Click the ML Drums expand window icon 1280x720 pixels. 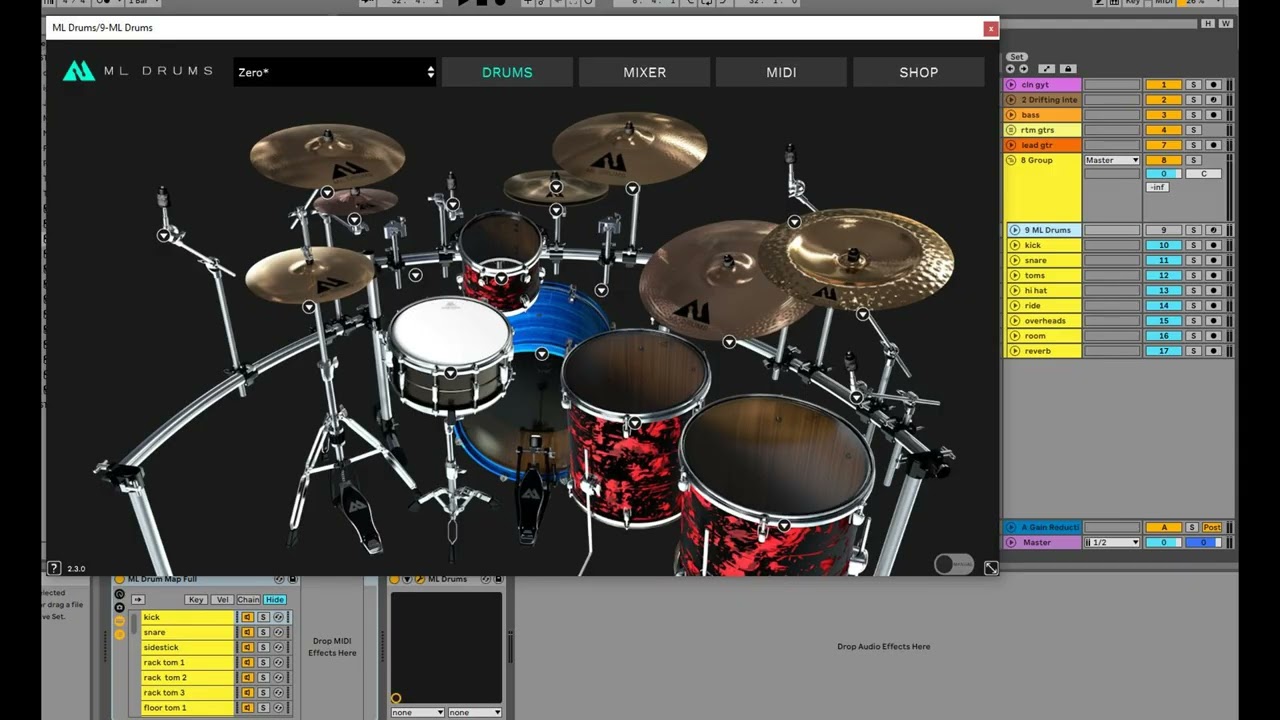(x=990, y=568)
